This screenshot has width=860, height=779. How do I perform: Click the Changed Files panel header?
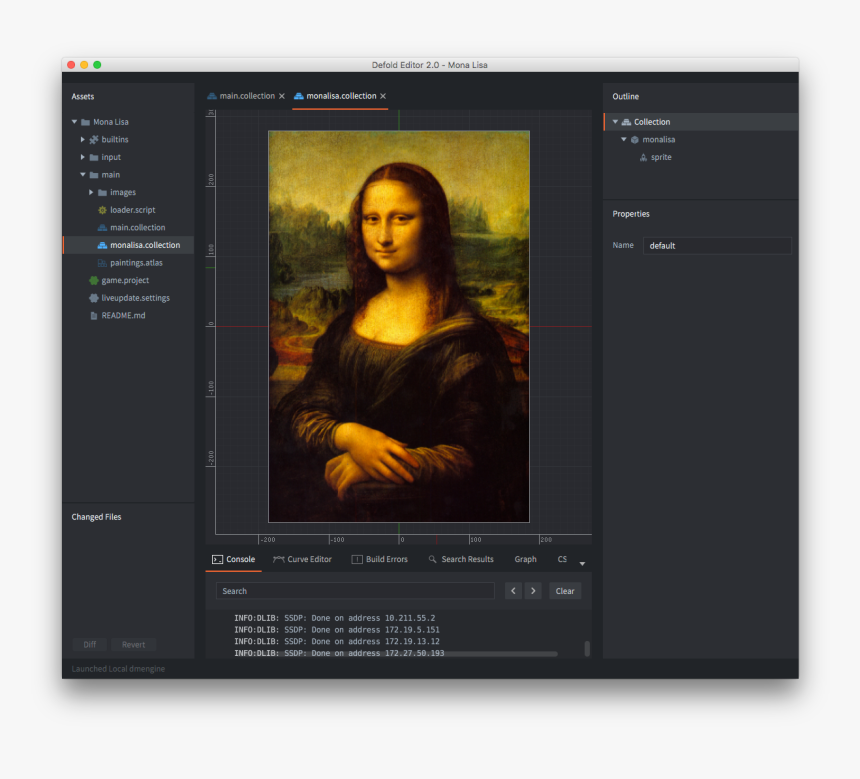(97, 517)
